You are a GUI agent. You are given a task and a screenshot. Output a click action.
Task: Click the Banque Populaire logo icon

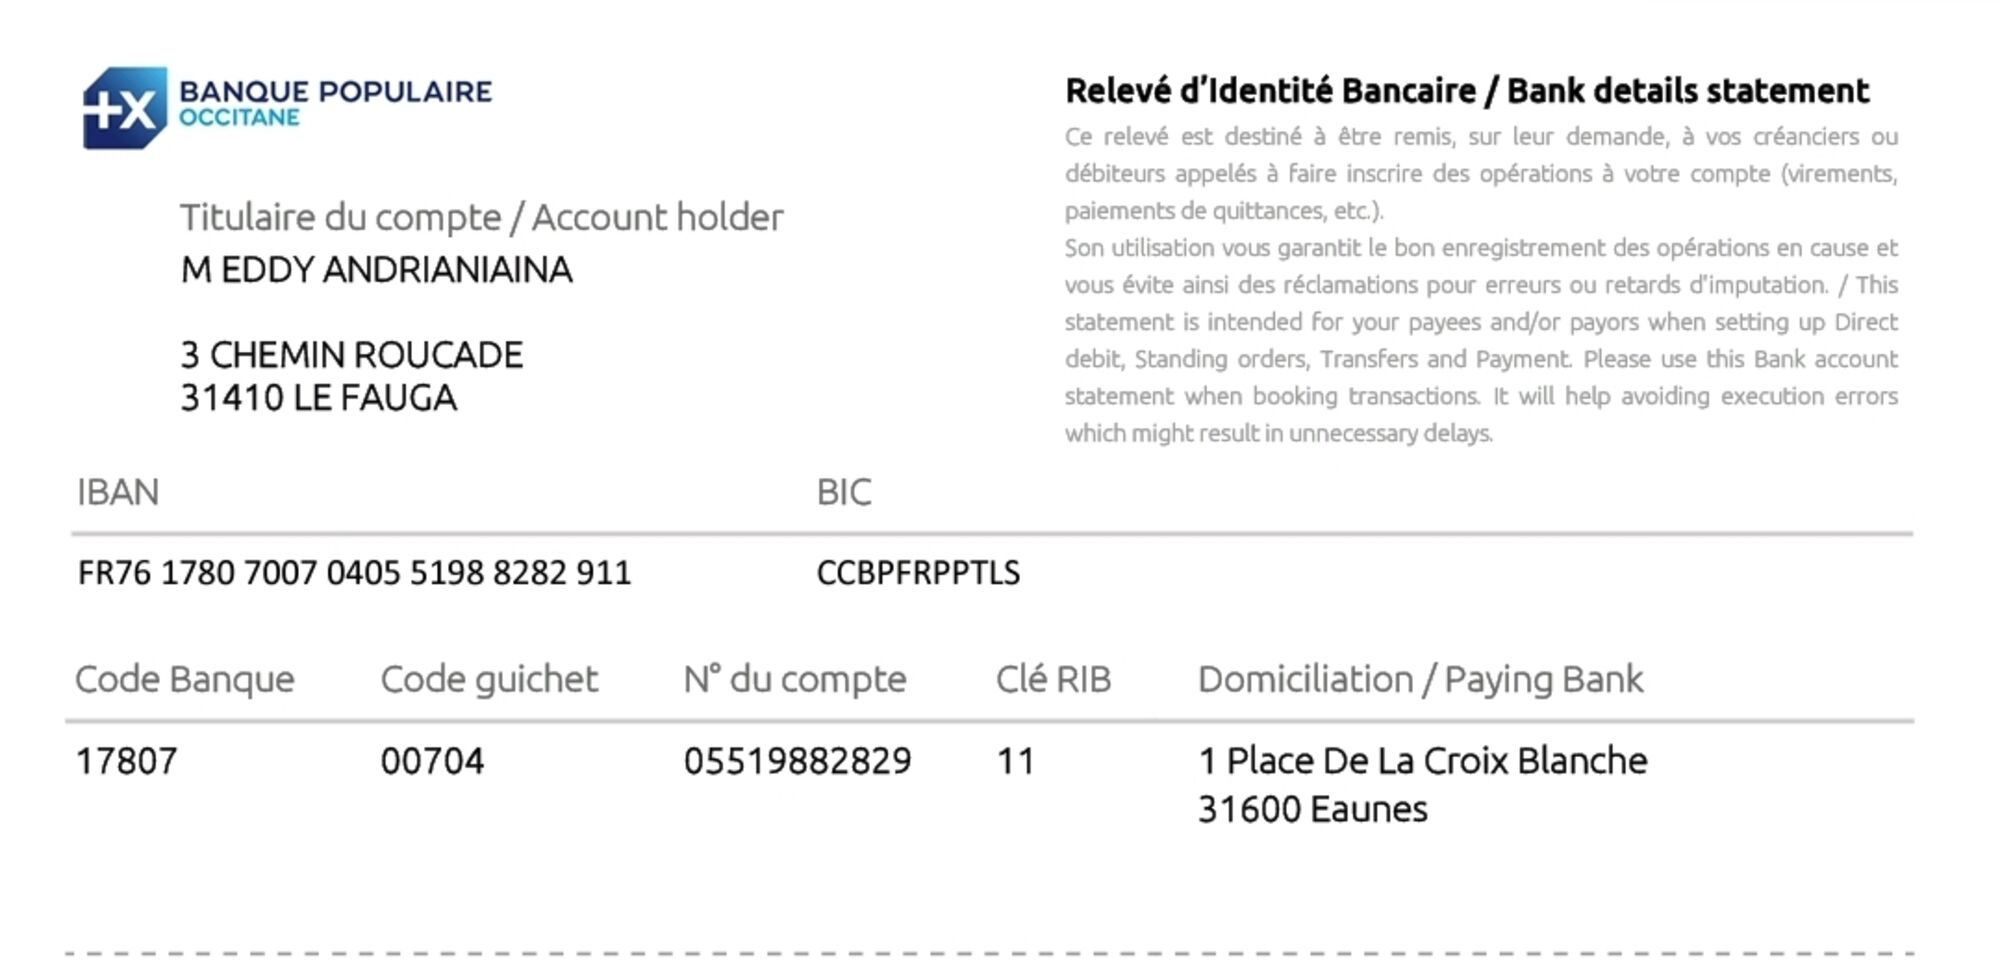pos(124,108)
